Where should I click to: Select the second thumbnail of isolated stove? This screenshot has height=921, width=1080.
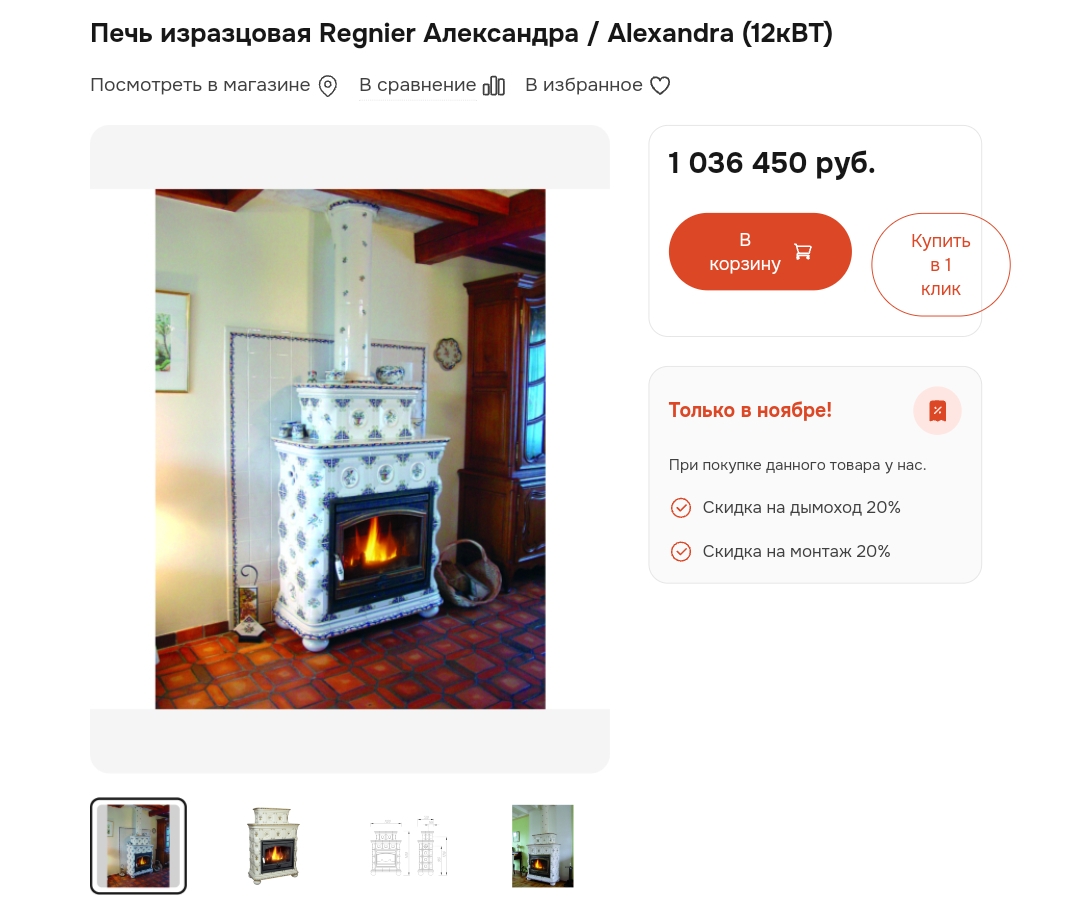pos(273,846)
